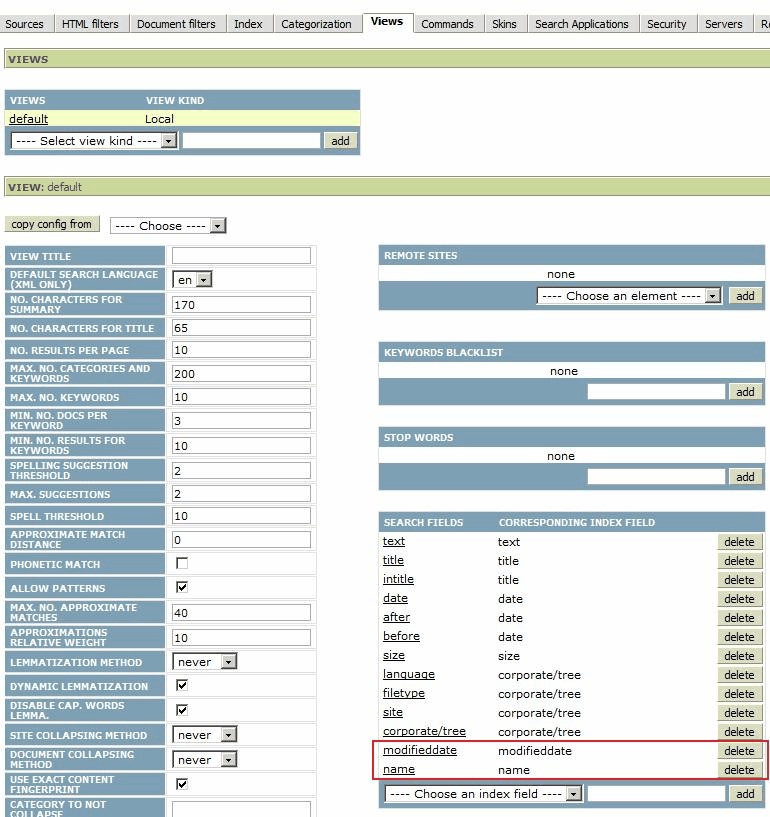Click Min. no. docs per keyword field
The width and height of the screenshot is (770, 817).
click(241, 421)
